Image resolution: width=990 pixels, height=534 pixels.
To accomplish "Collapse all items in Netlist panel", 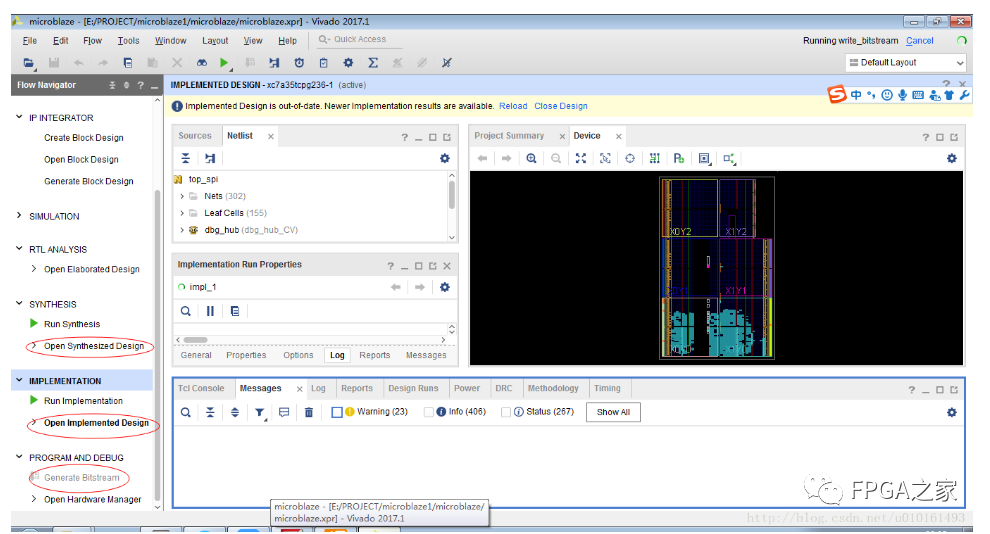I will pos(186,159).
